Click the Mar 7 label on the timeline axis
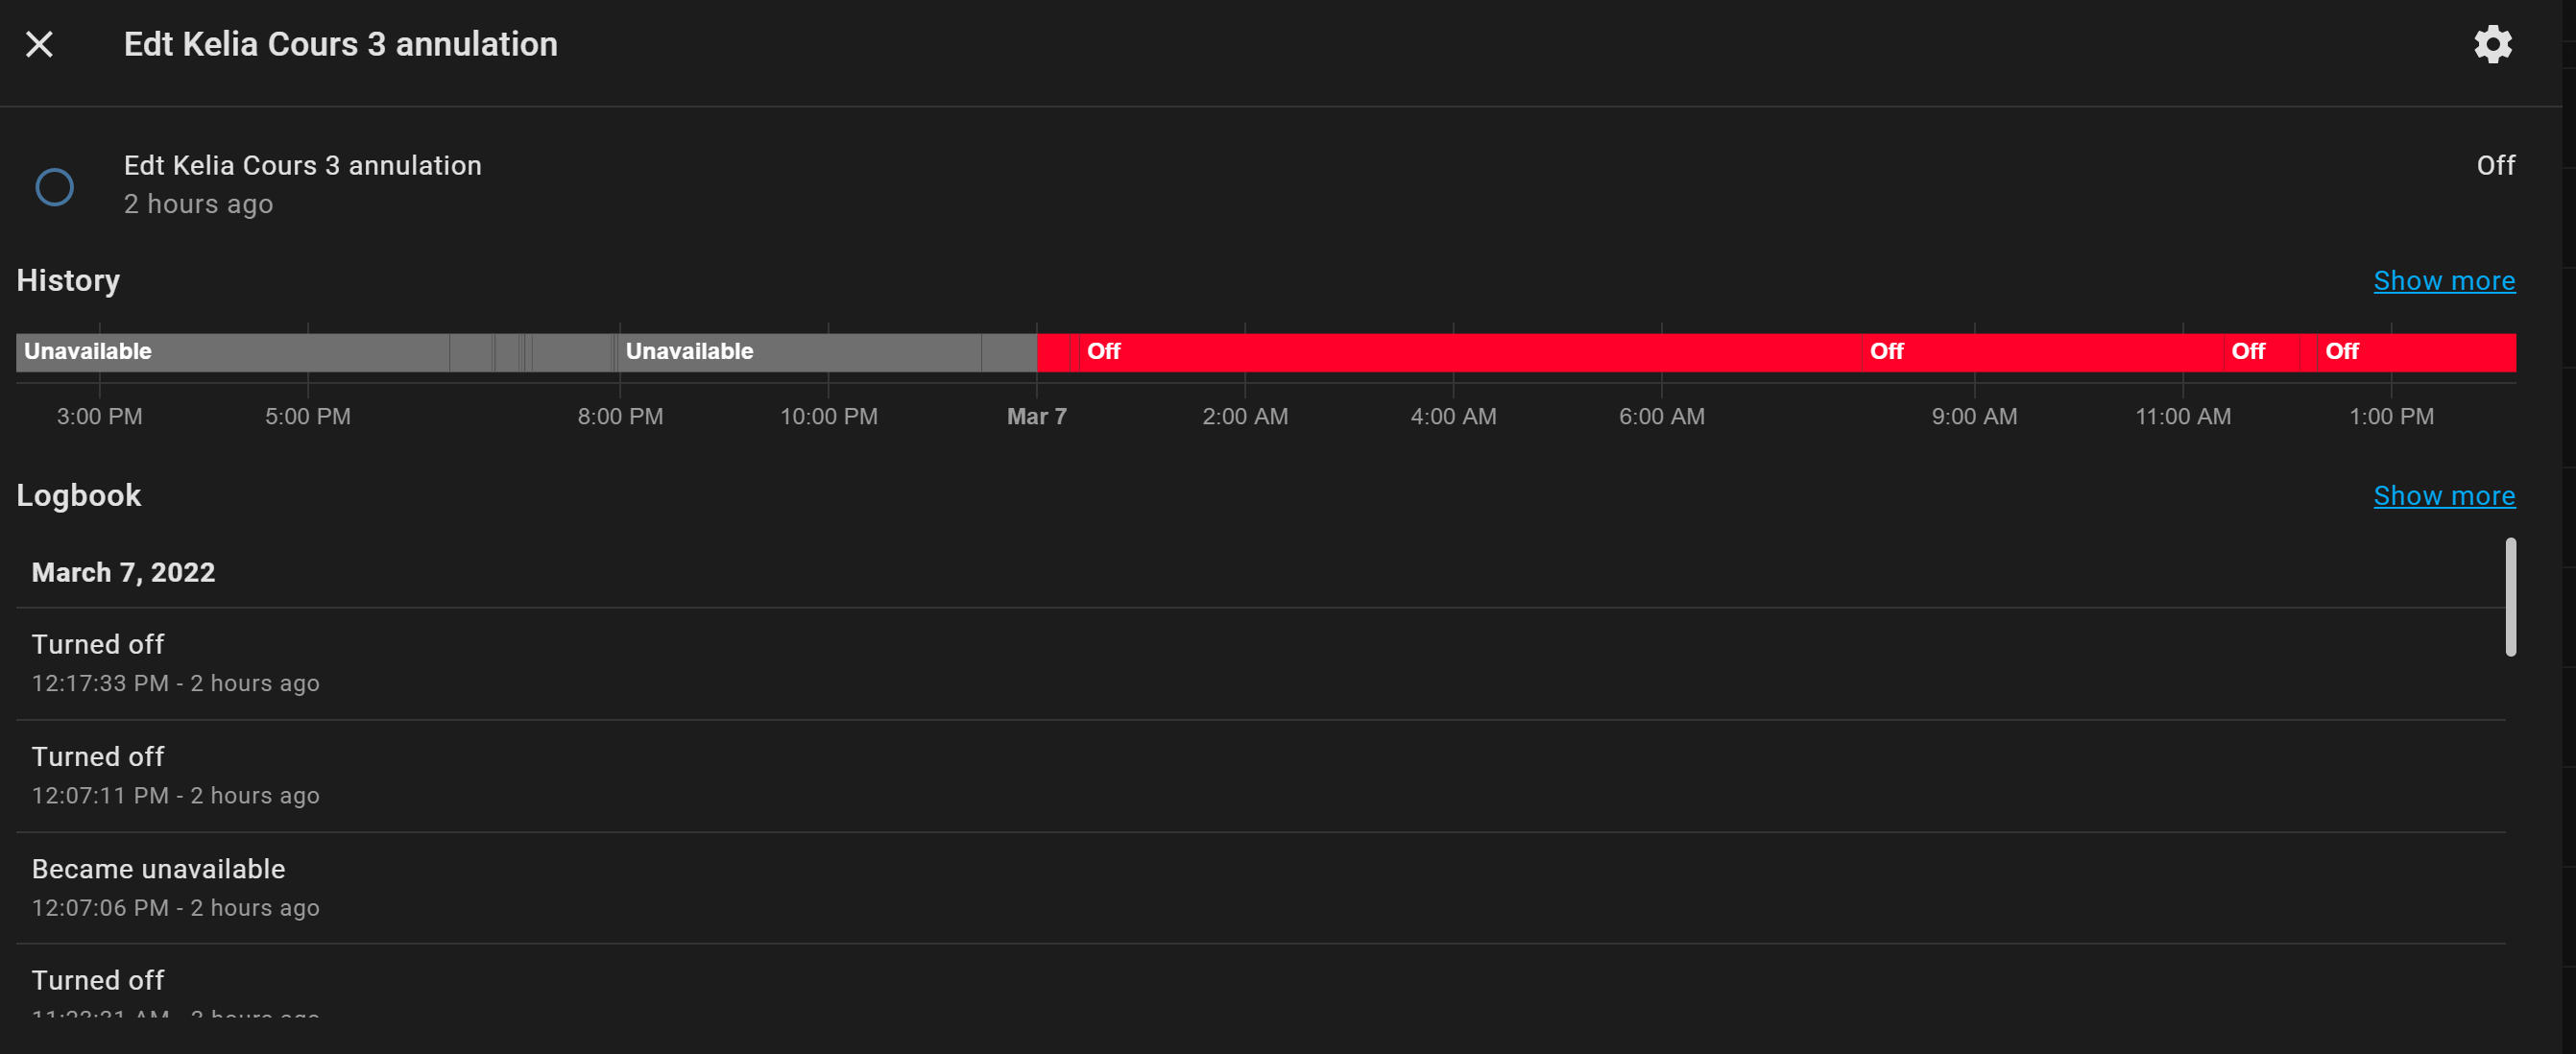This screenshot has width=2576, height=1054. click(1036, 416)
